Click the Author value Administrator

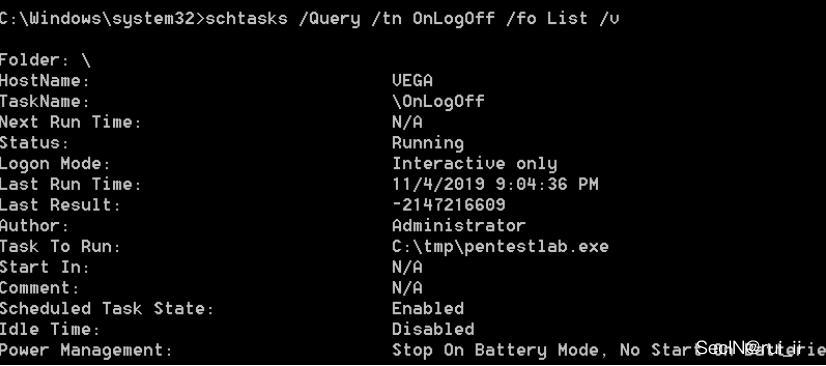pos(459,226)
